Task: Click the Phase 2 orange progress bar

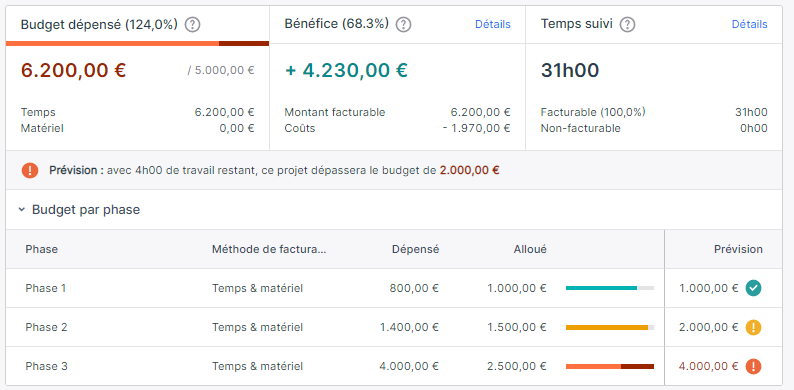Action: coord(610,327)
